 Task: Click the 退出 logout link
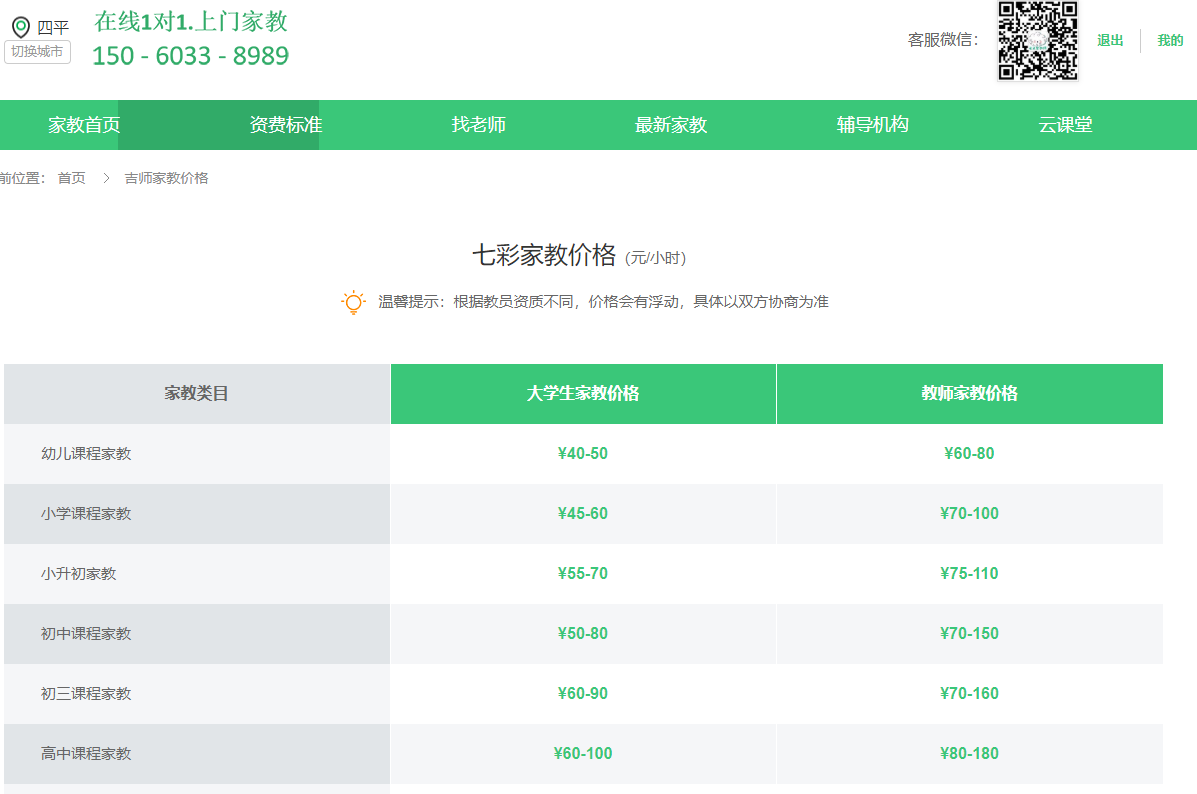pos(1110,40)
